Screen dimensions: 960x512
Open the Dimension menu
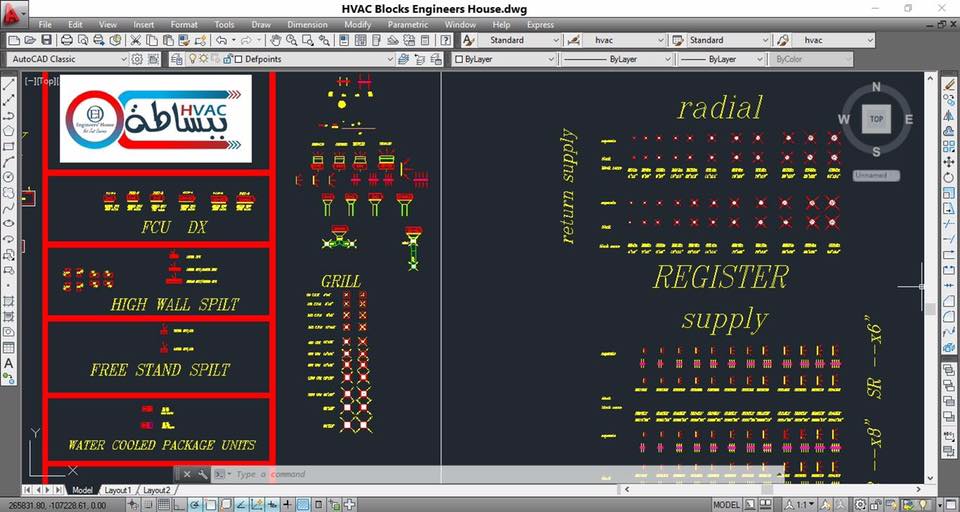point(307,25)
